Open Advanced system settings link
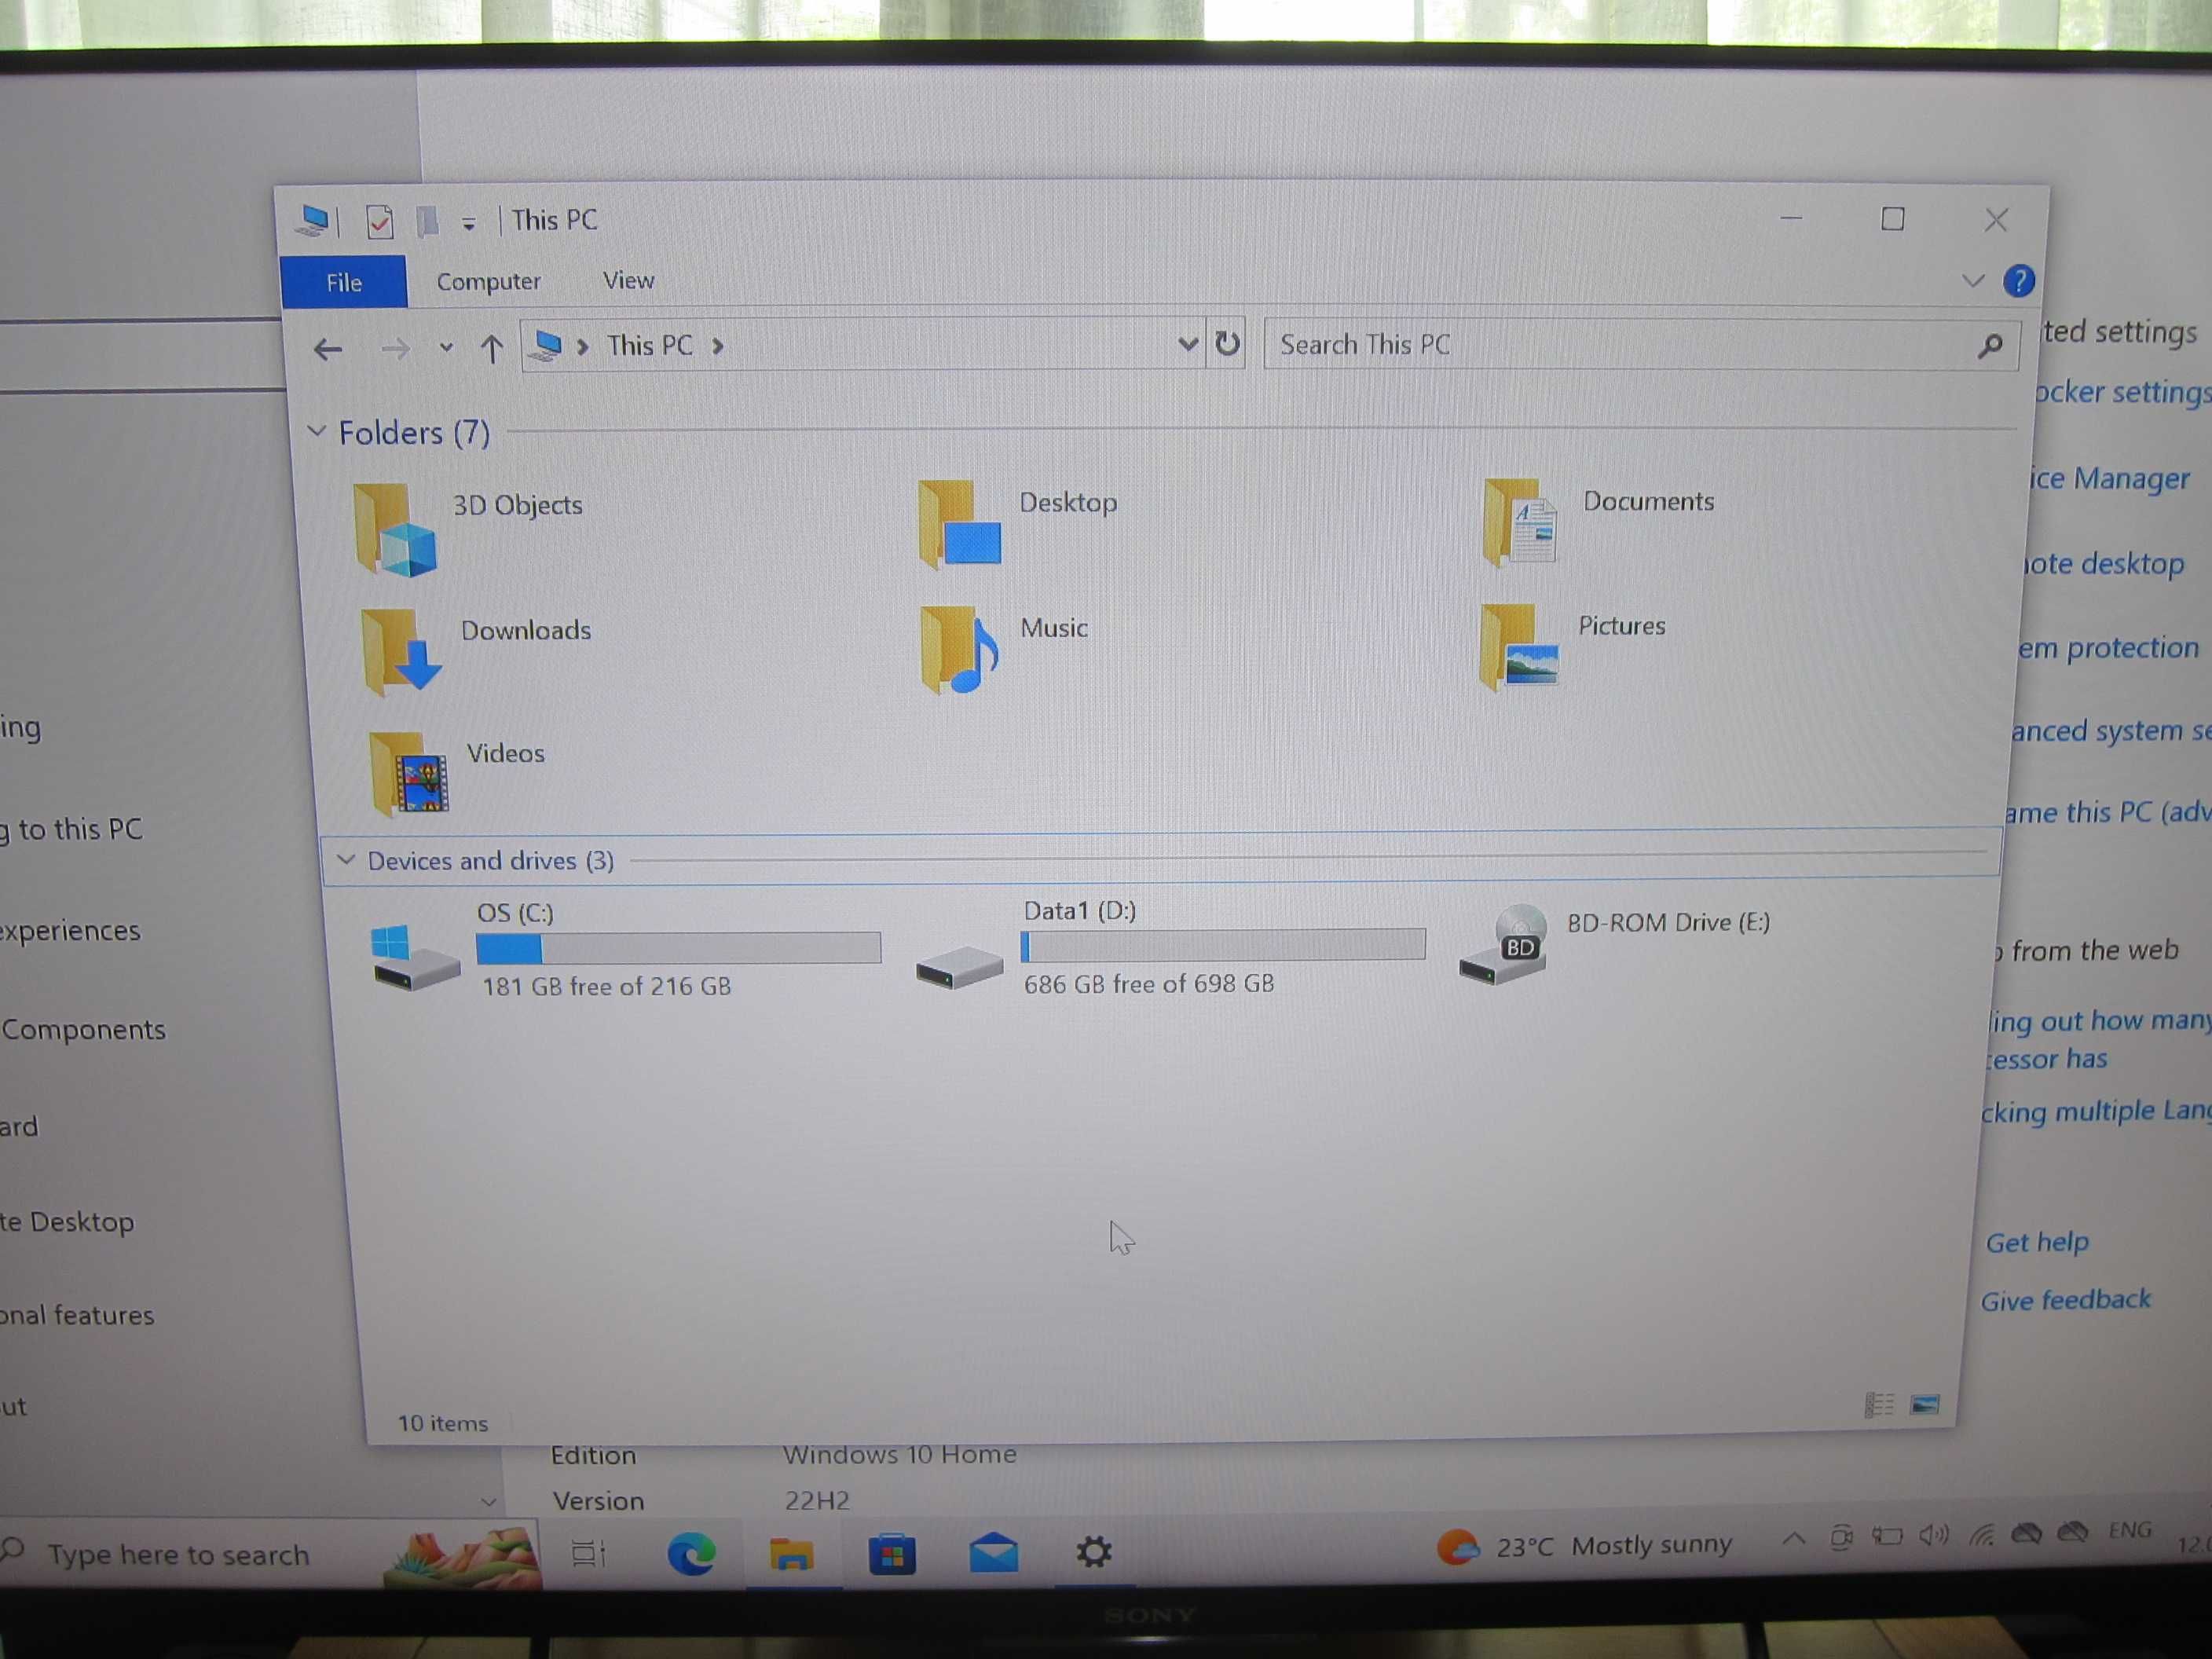This screenshot has height=1659, width=2212. click(2110, 731)
